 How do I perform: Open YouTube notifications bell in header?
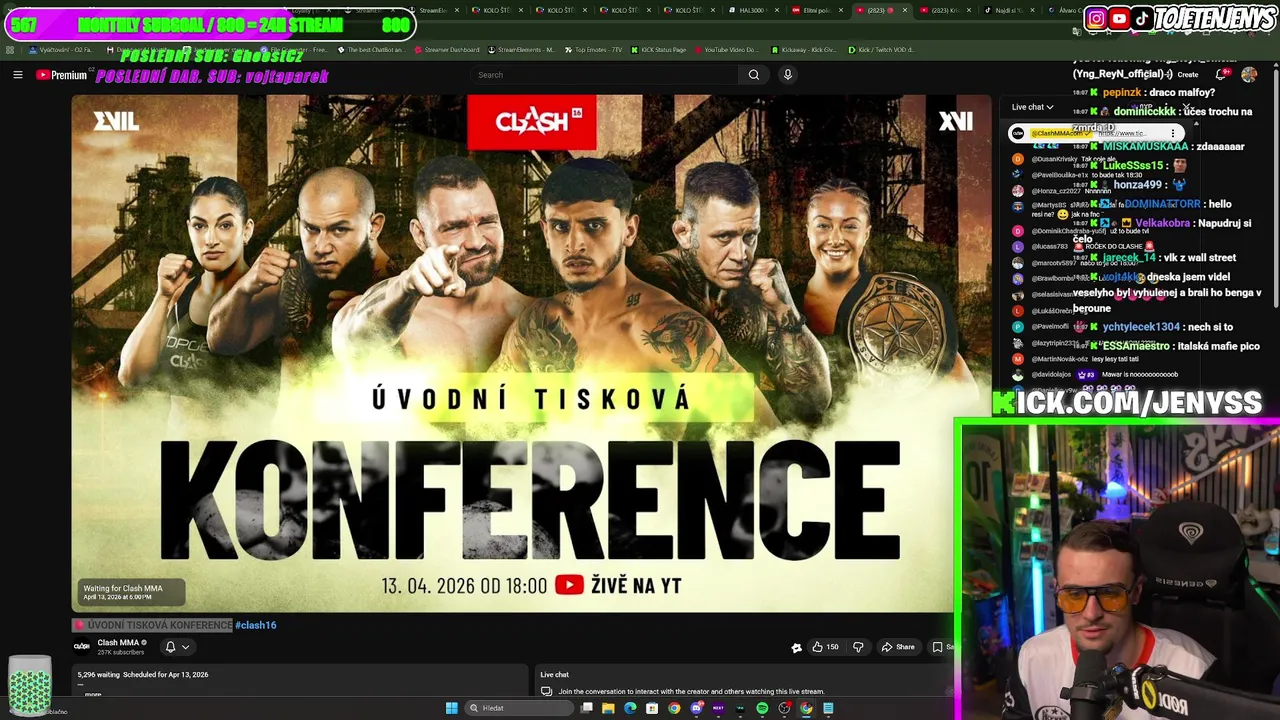tap(1221, 74)
